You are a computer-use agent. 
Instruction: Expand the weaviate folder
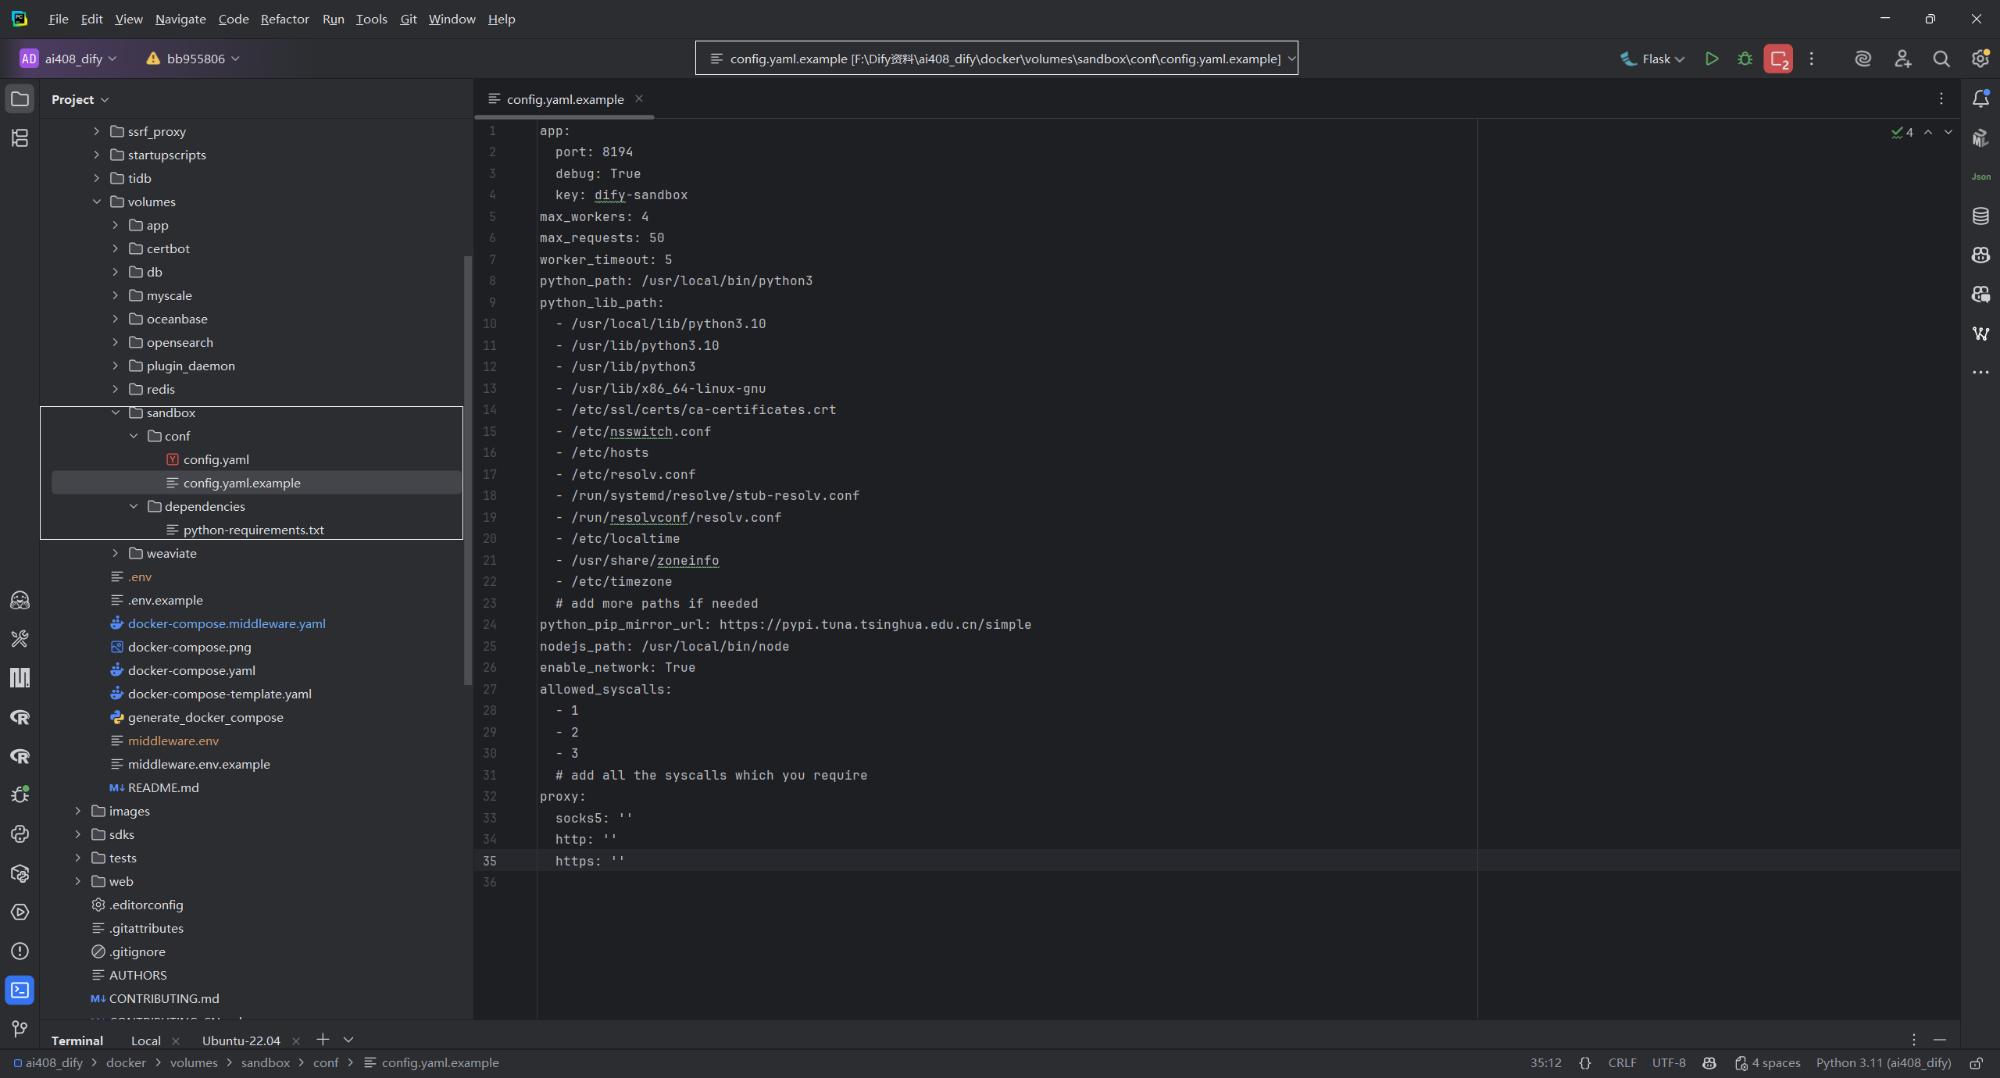click(x=116, y=553)
